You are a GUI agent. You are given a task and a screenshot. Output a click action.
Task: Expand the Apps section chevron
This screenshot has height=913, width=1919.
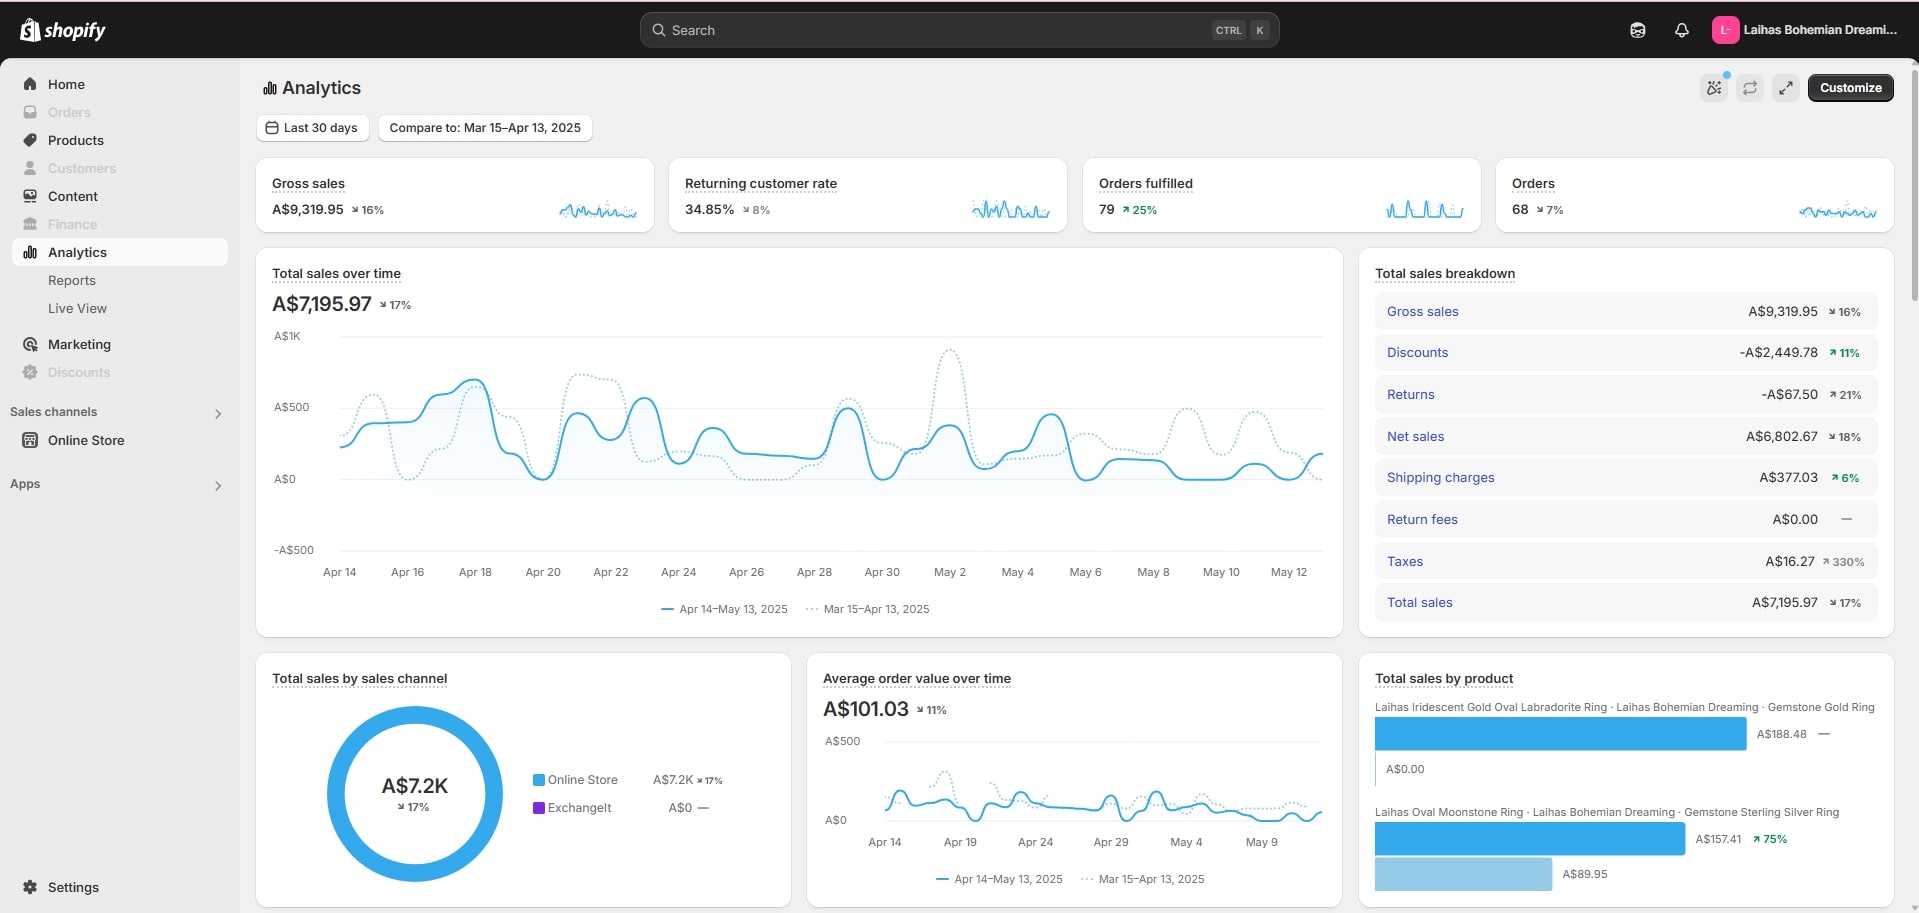click(217, 485)
